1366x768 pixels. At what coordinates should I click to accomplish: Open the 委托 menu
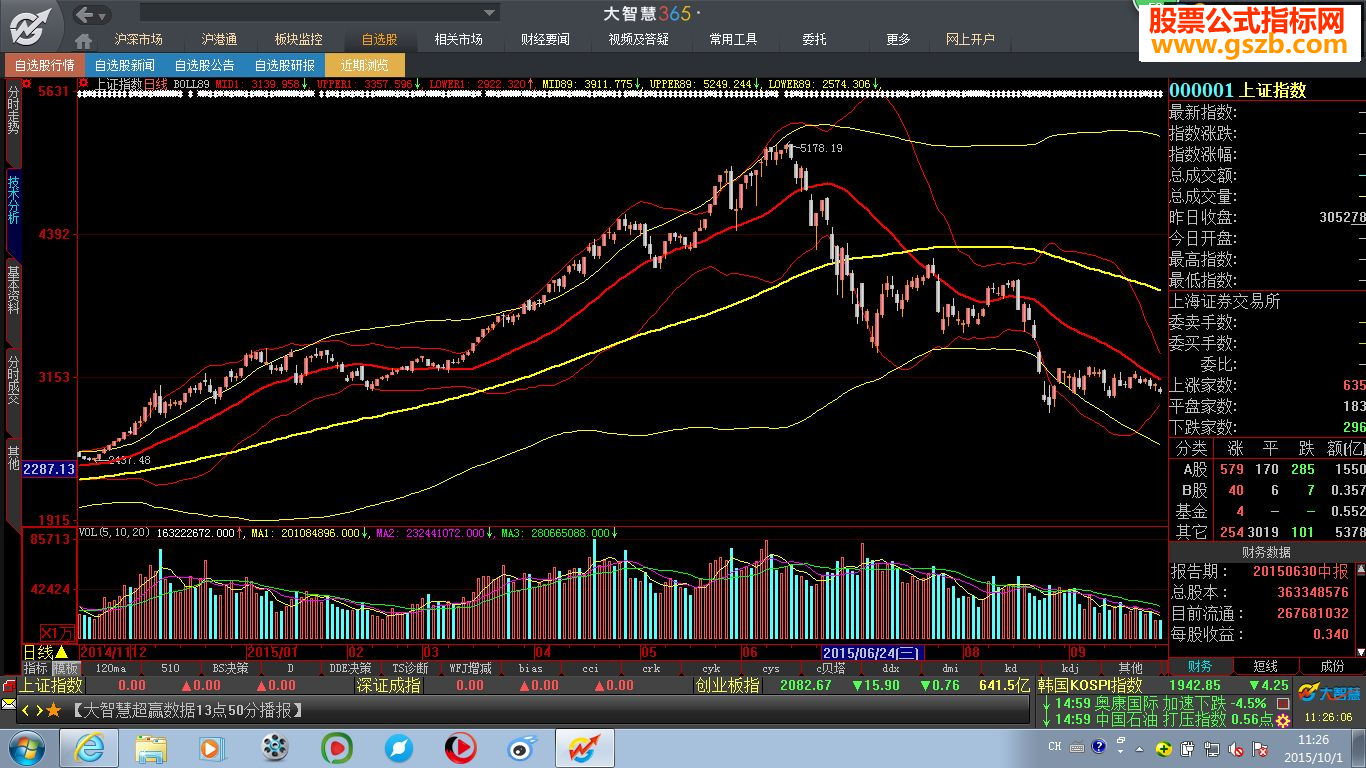click(814, 39)
